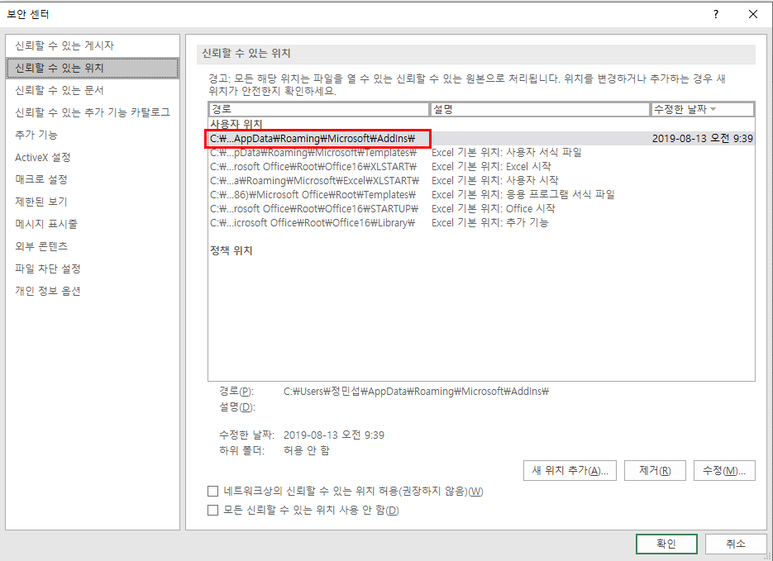Screen dimensions: 773x561
Task: Click description 'Excel 기본 위치: 사용자 시작'
Action: 495,180
